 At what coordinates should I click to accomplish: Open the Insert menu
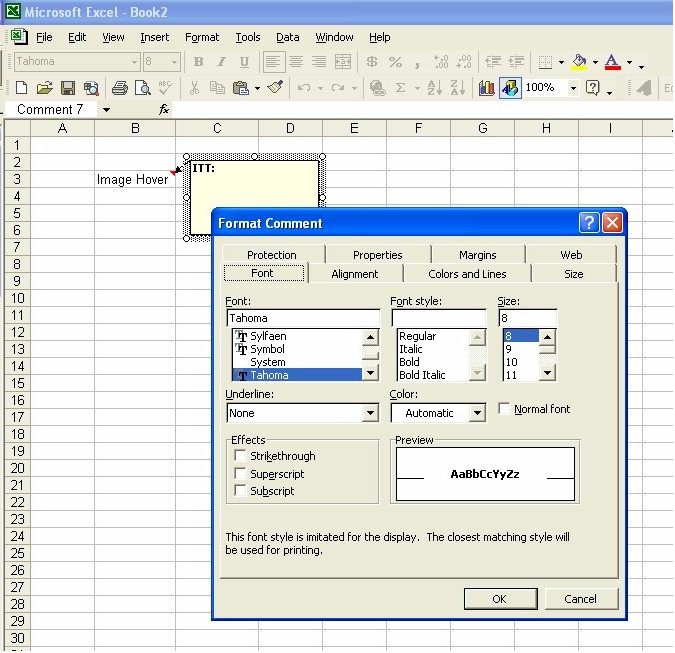[155, 37]
